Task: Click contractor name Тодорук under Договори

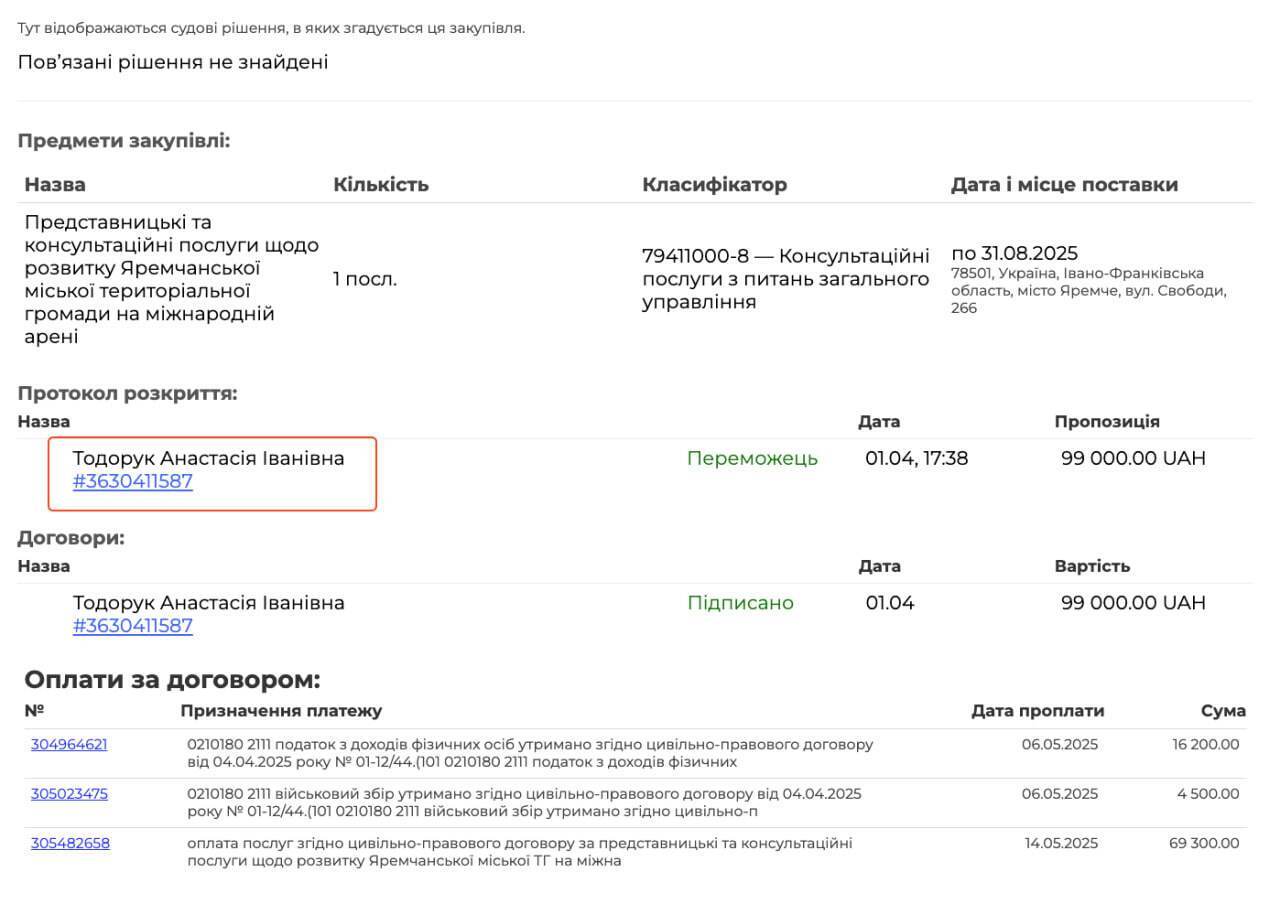Action: click(x=208, y=603)
